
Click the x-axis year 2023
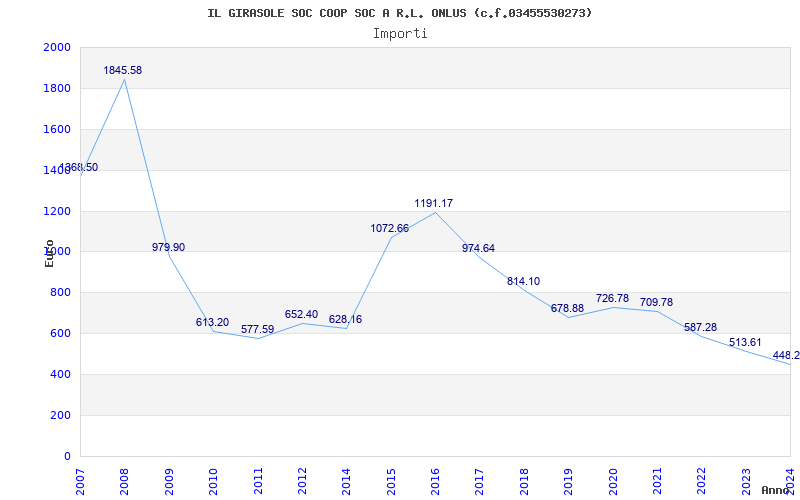point(746,482)
